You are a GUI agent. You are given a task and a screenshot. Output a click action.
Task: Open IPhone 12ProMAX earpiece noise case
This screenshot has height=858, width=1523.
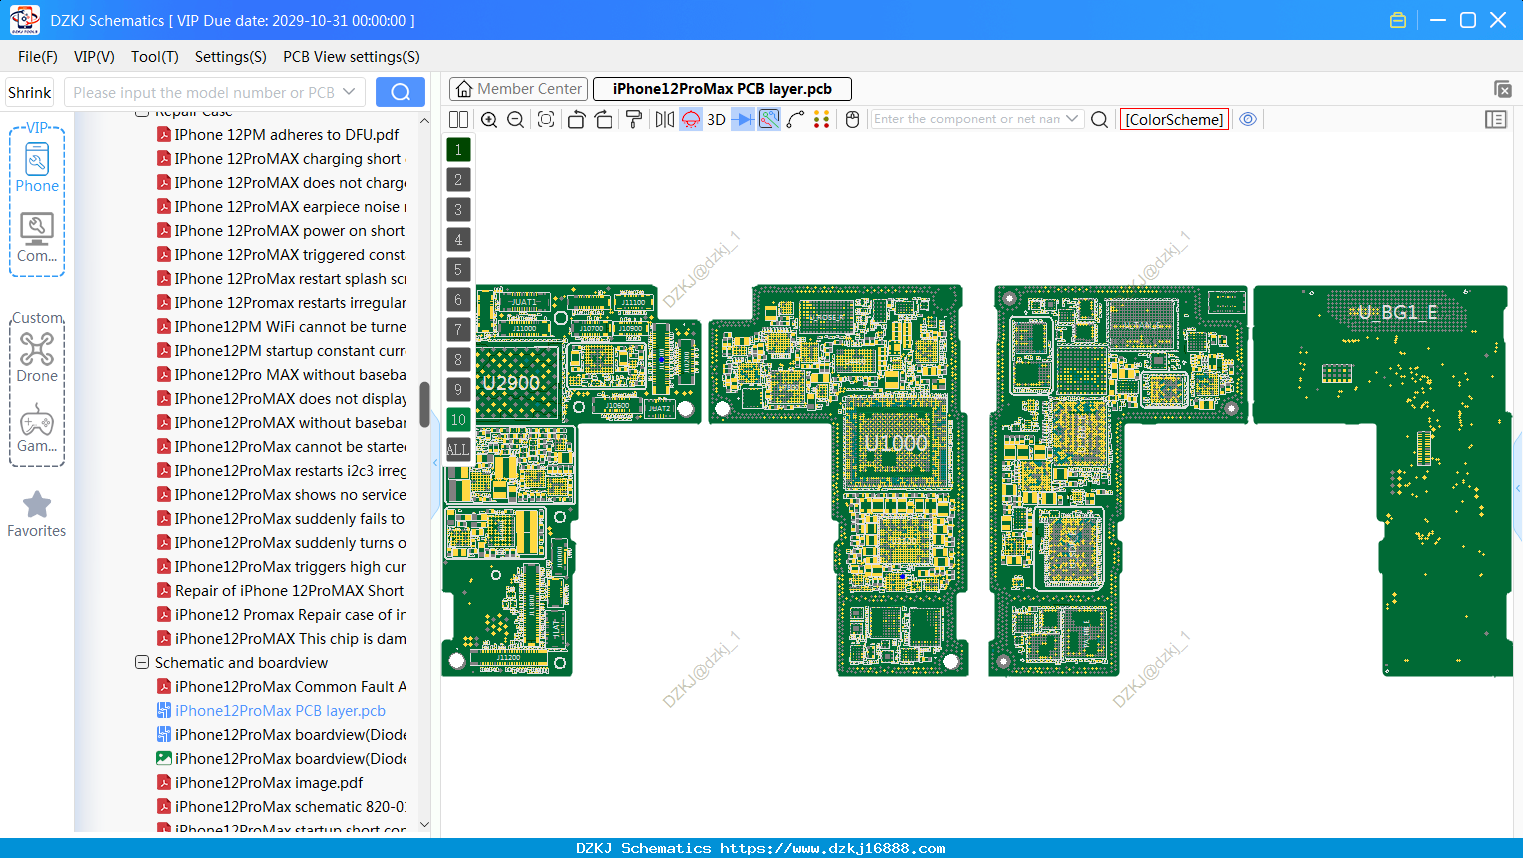[290, 207]
